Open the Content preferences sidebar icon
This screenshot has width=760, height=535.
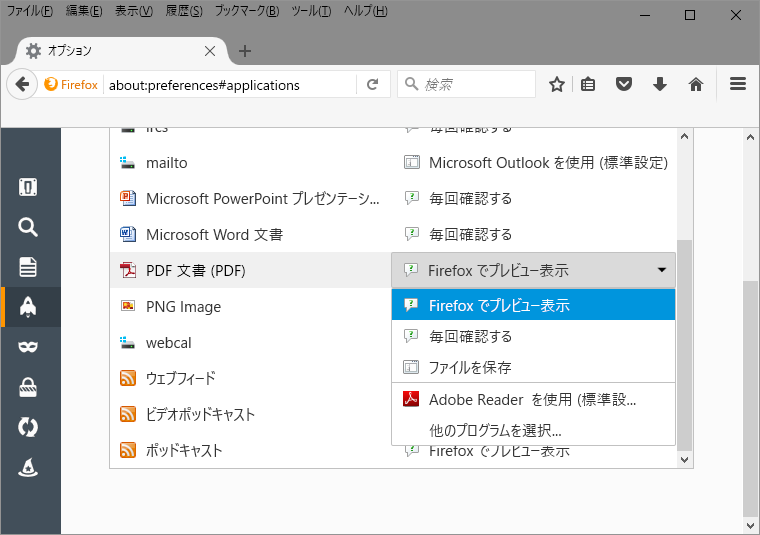28,267
